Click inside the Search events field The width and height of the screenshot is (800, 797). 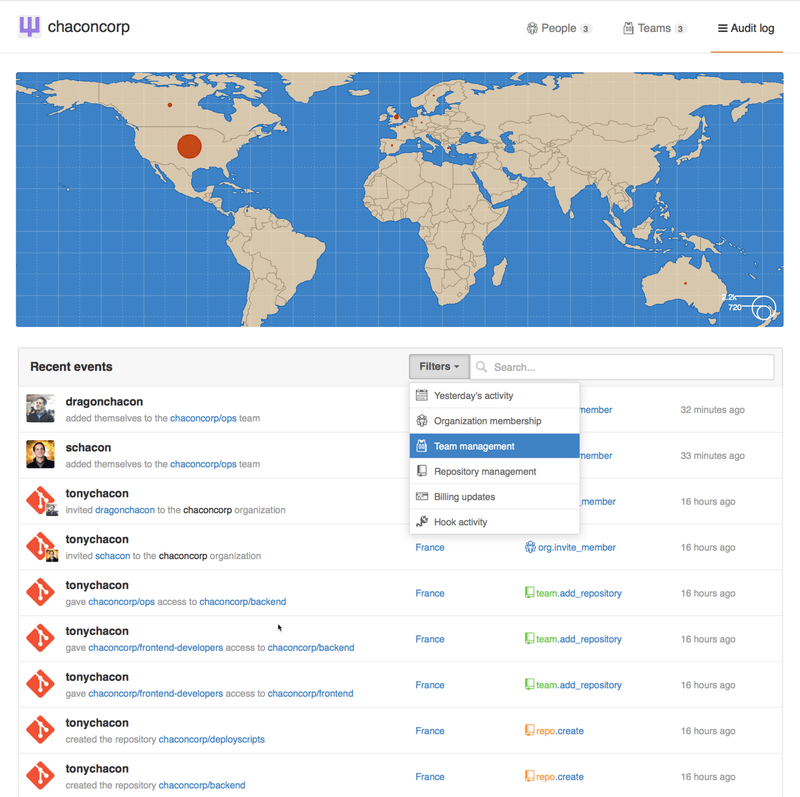click(600, 367)
